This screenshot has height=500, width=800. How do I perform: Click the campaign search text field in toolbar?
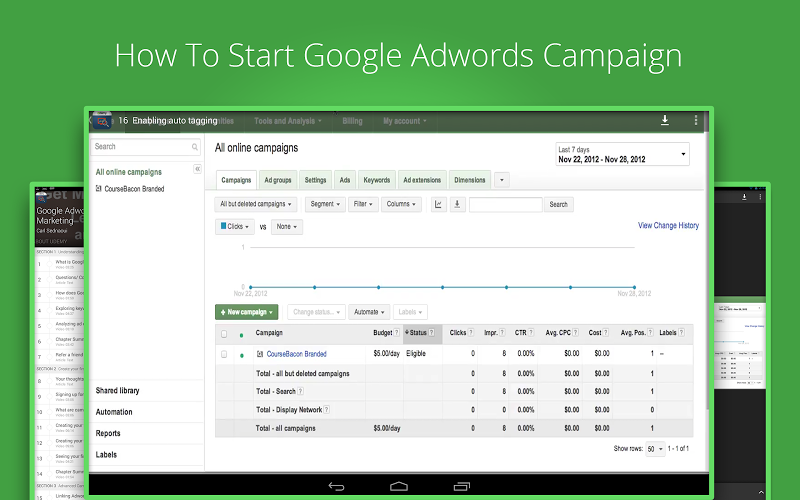point(505,205)
